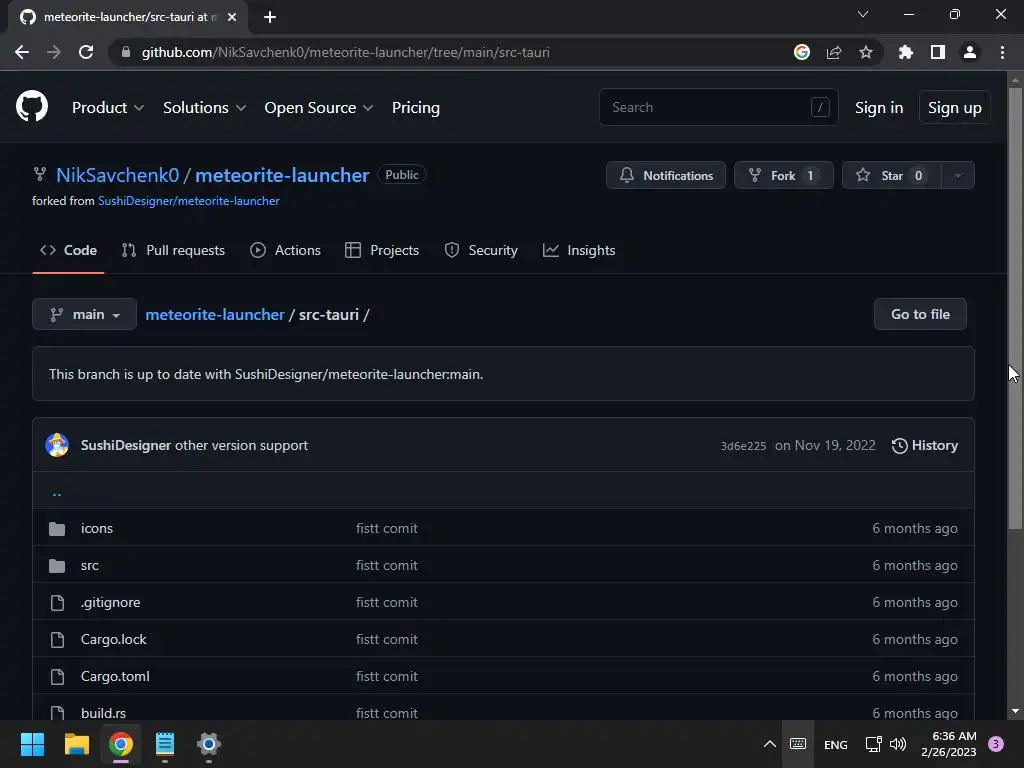Open NikSavchenk0 user profile link
The image size is (1024, 768).
click(118, 175)
